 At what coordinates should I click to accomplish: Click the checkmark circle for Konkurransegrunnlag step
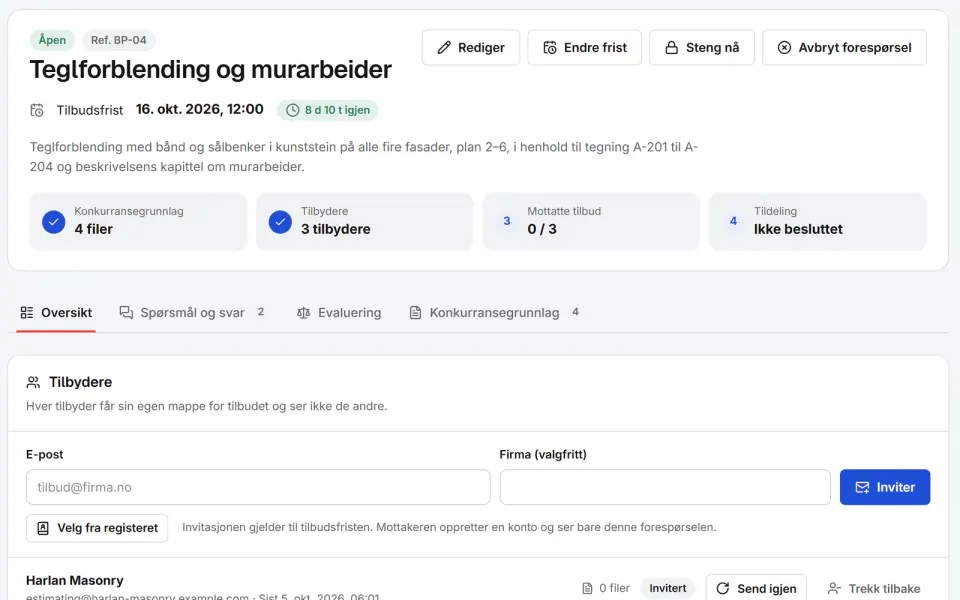54,222
